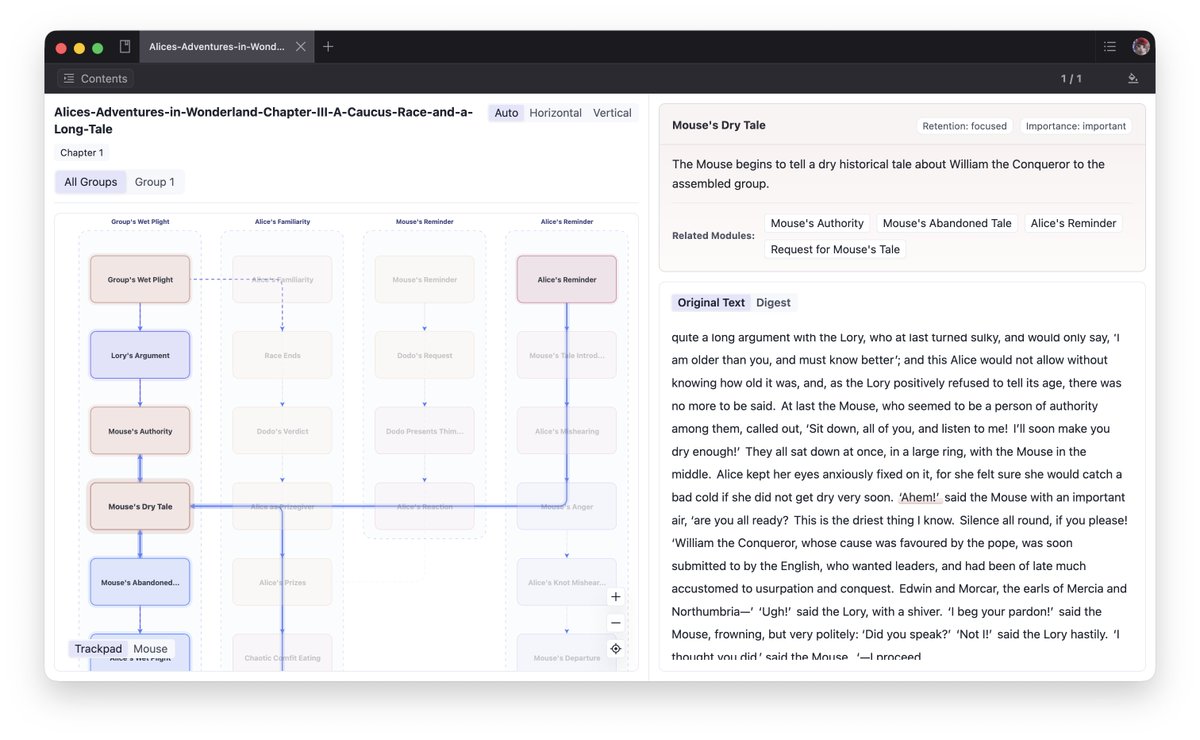Screen dimensions: 1200x740
Task: Close the Alices-Adventures-in-Wonderland tab
Action: tap(301, 47)
